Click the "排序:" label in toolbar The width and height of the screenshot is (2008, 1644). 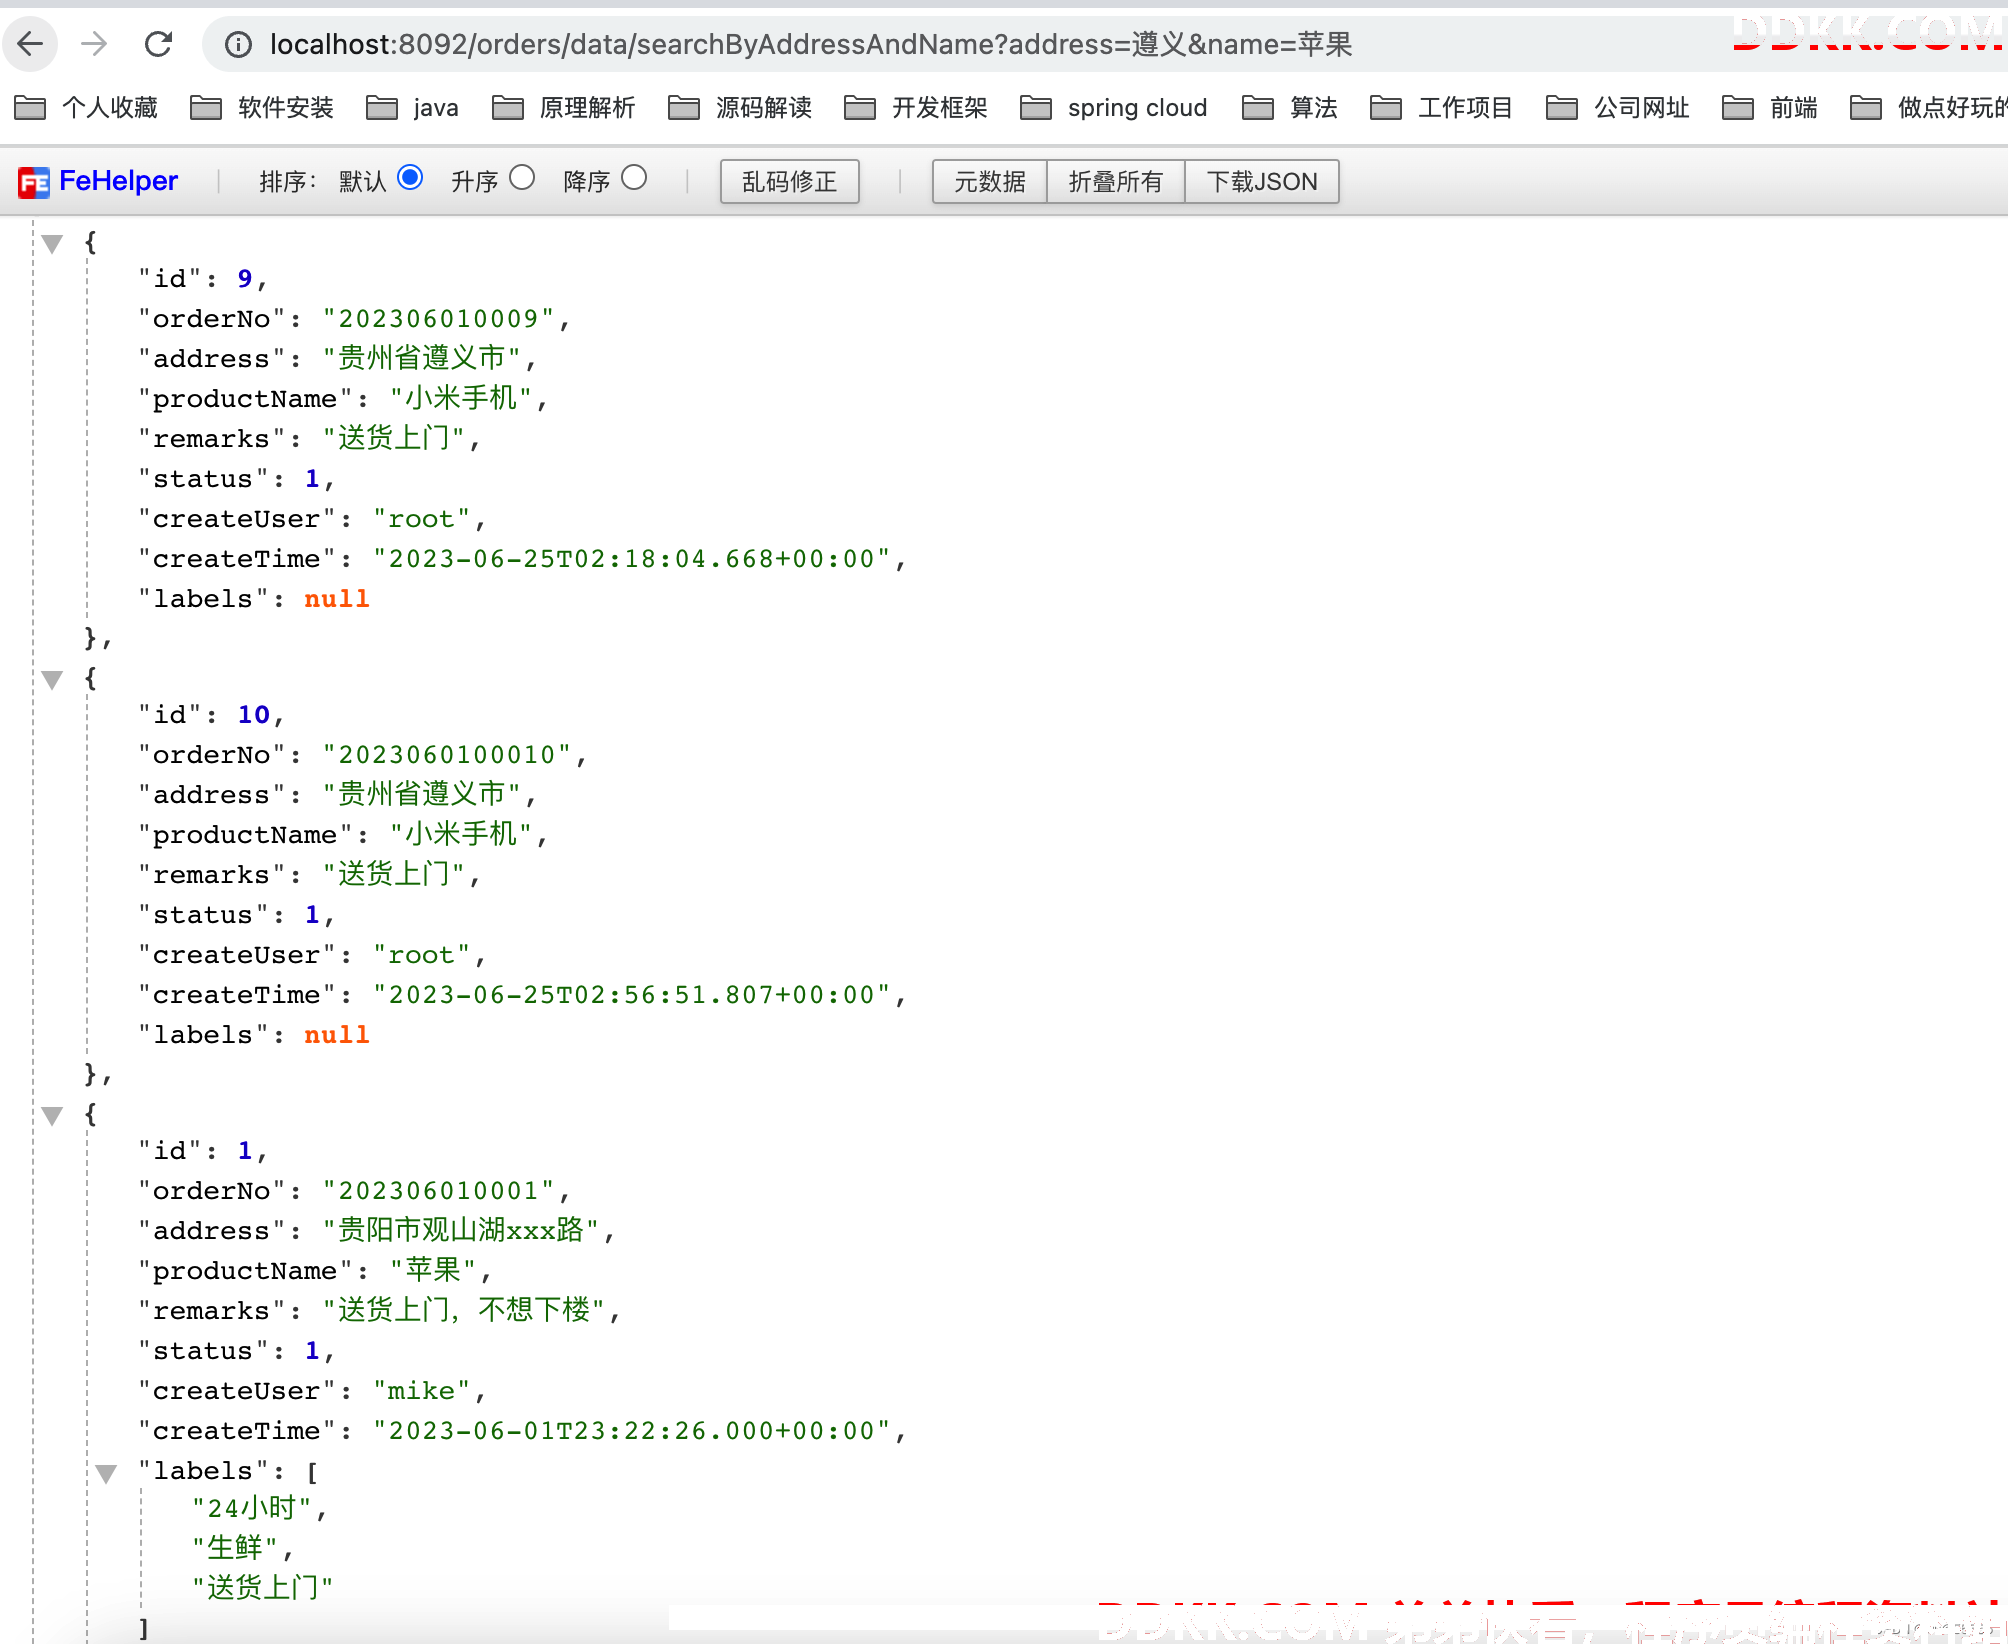coord(288,181)
